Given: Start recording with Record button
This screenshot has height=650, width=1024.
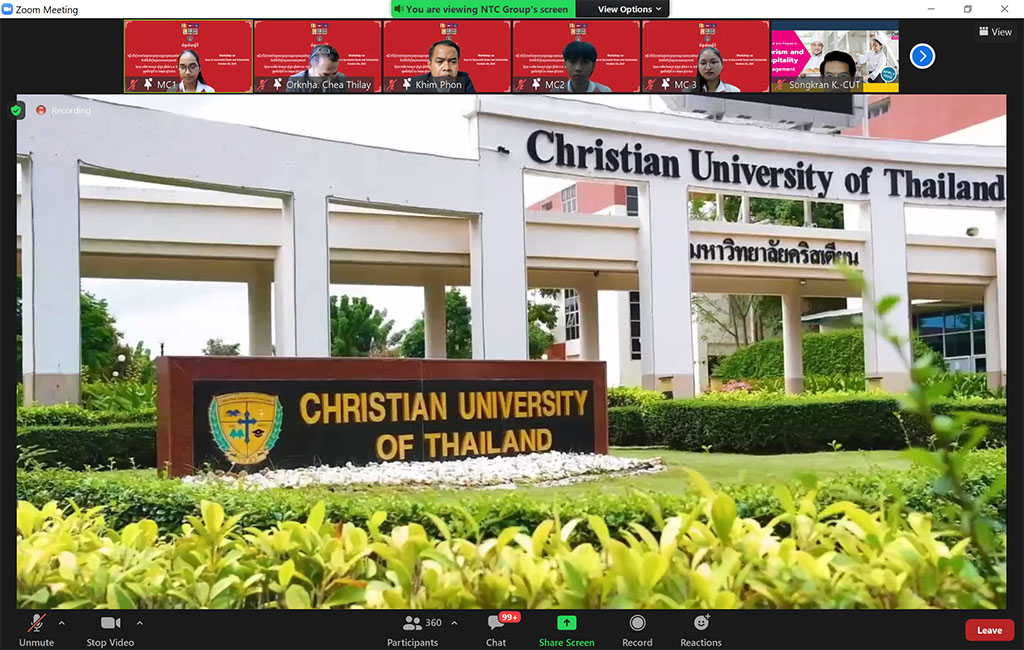Looking at the screenshot, I should tap(637, 631).
